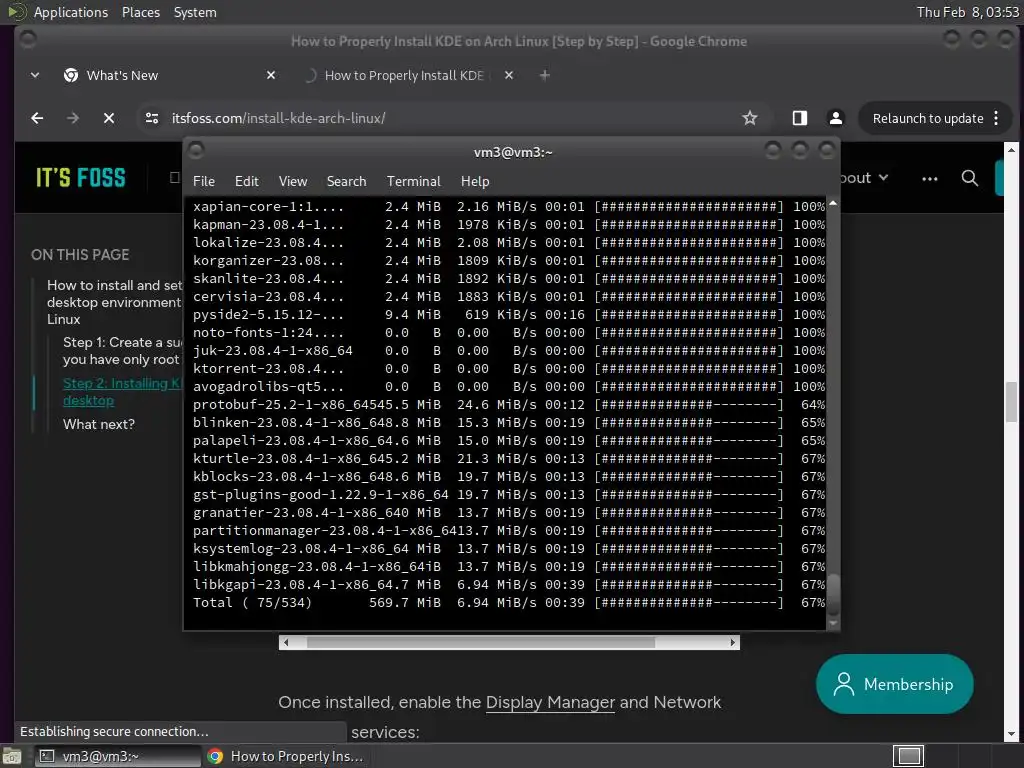Viewport: 1024px width, 768px height.
Task: Open the It's FOSS logo home link
Action: [x=80, y=178]
